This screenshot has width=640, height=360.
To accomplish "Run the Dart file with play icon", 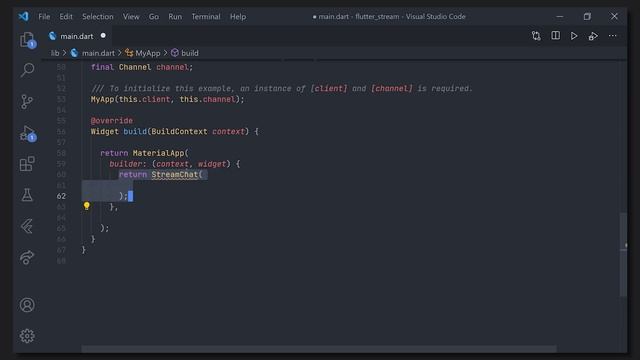I will pos(574,36).
